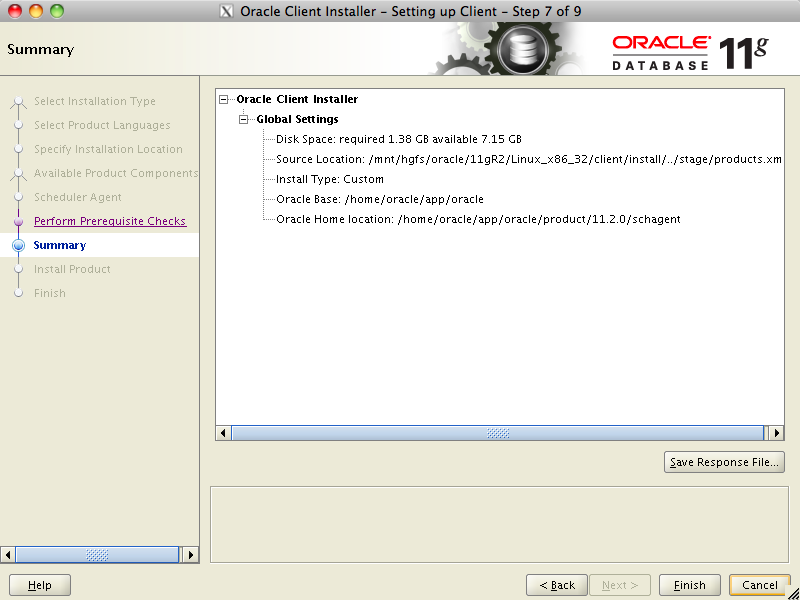Select the Summary step in sidebar

60,245
